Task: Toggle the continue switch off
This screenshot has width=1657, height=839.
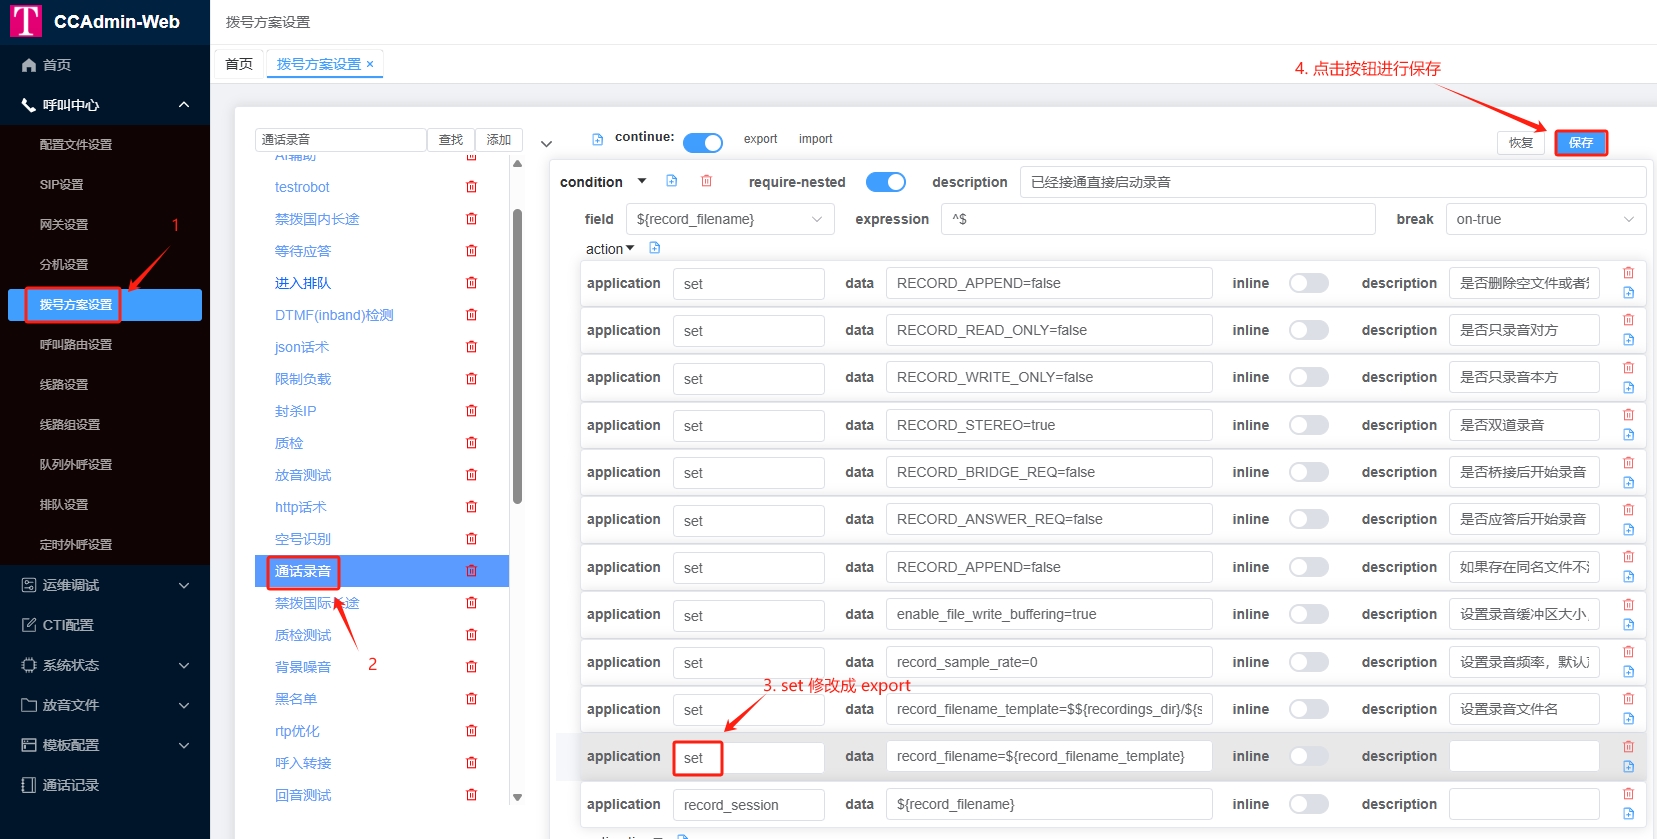Action: (703, 143)
